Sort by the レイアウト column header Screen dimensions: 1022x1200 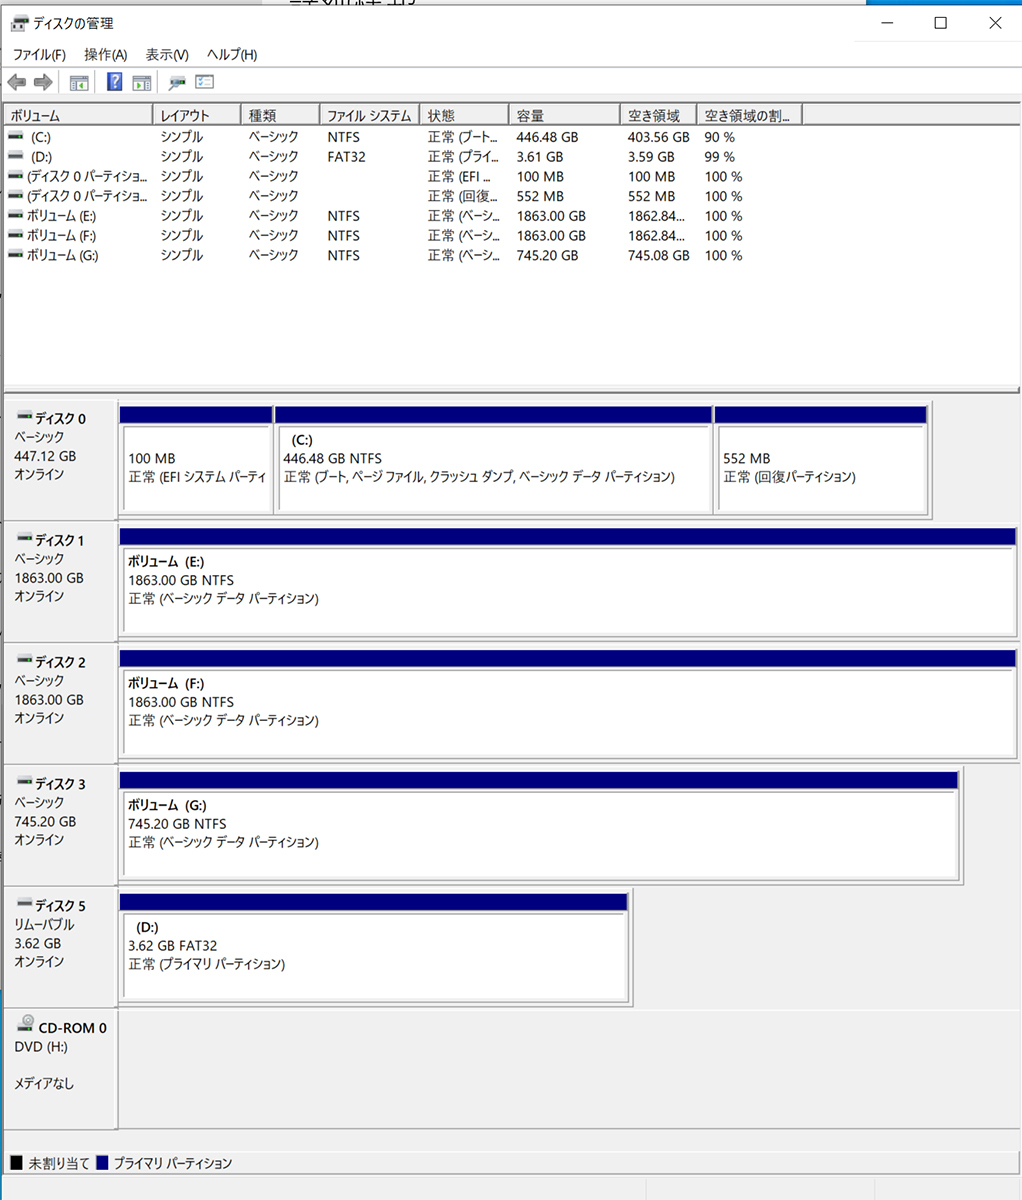pyautogui.click(x=197, y=116)
